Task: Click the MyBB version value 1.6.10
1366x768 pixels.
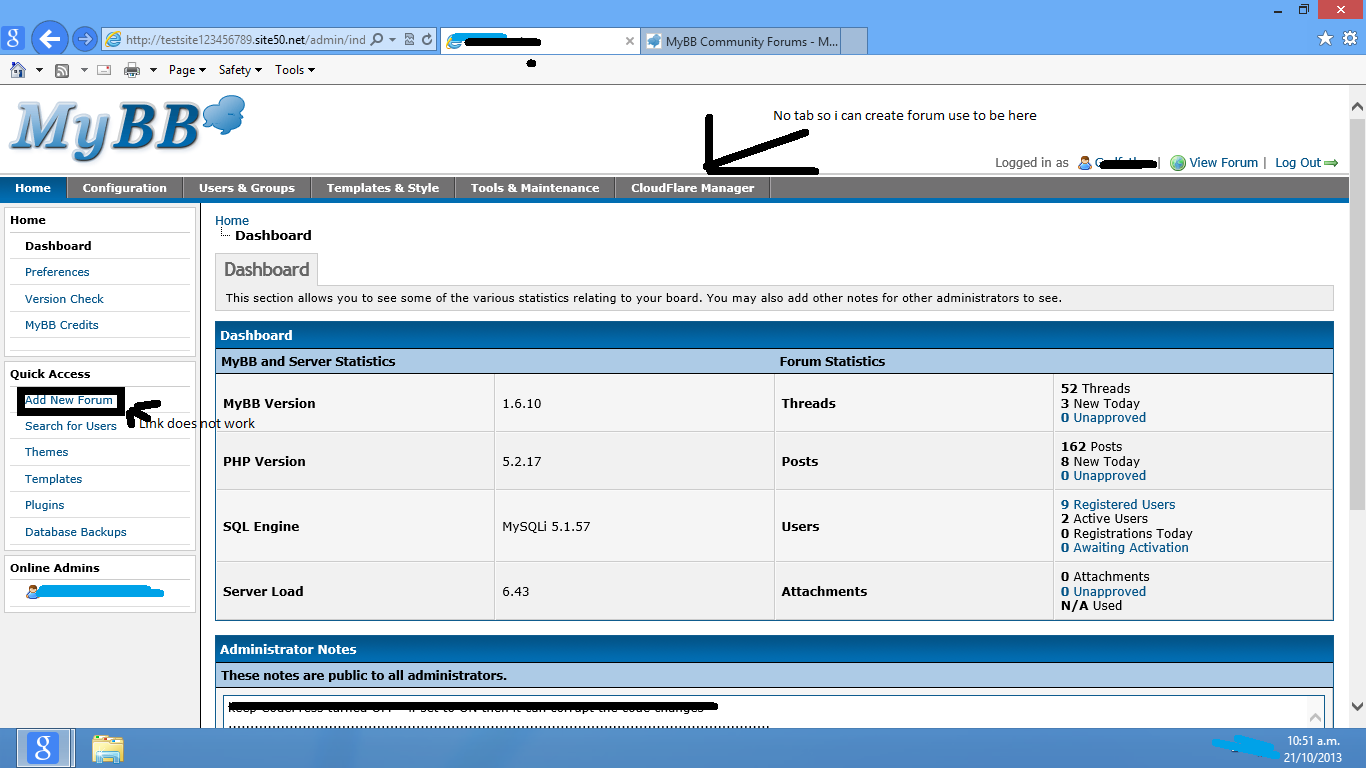Action: point(522,404)
